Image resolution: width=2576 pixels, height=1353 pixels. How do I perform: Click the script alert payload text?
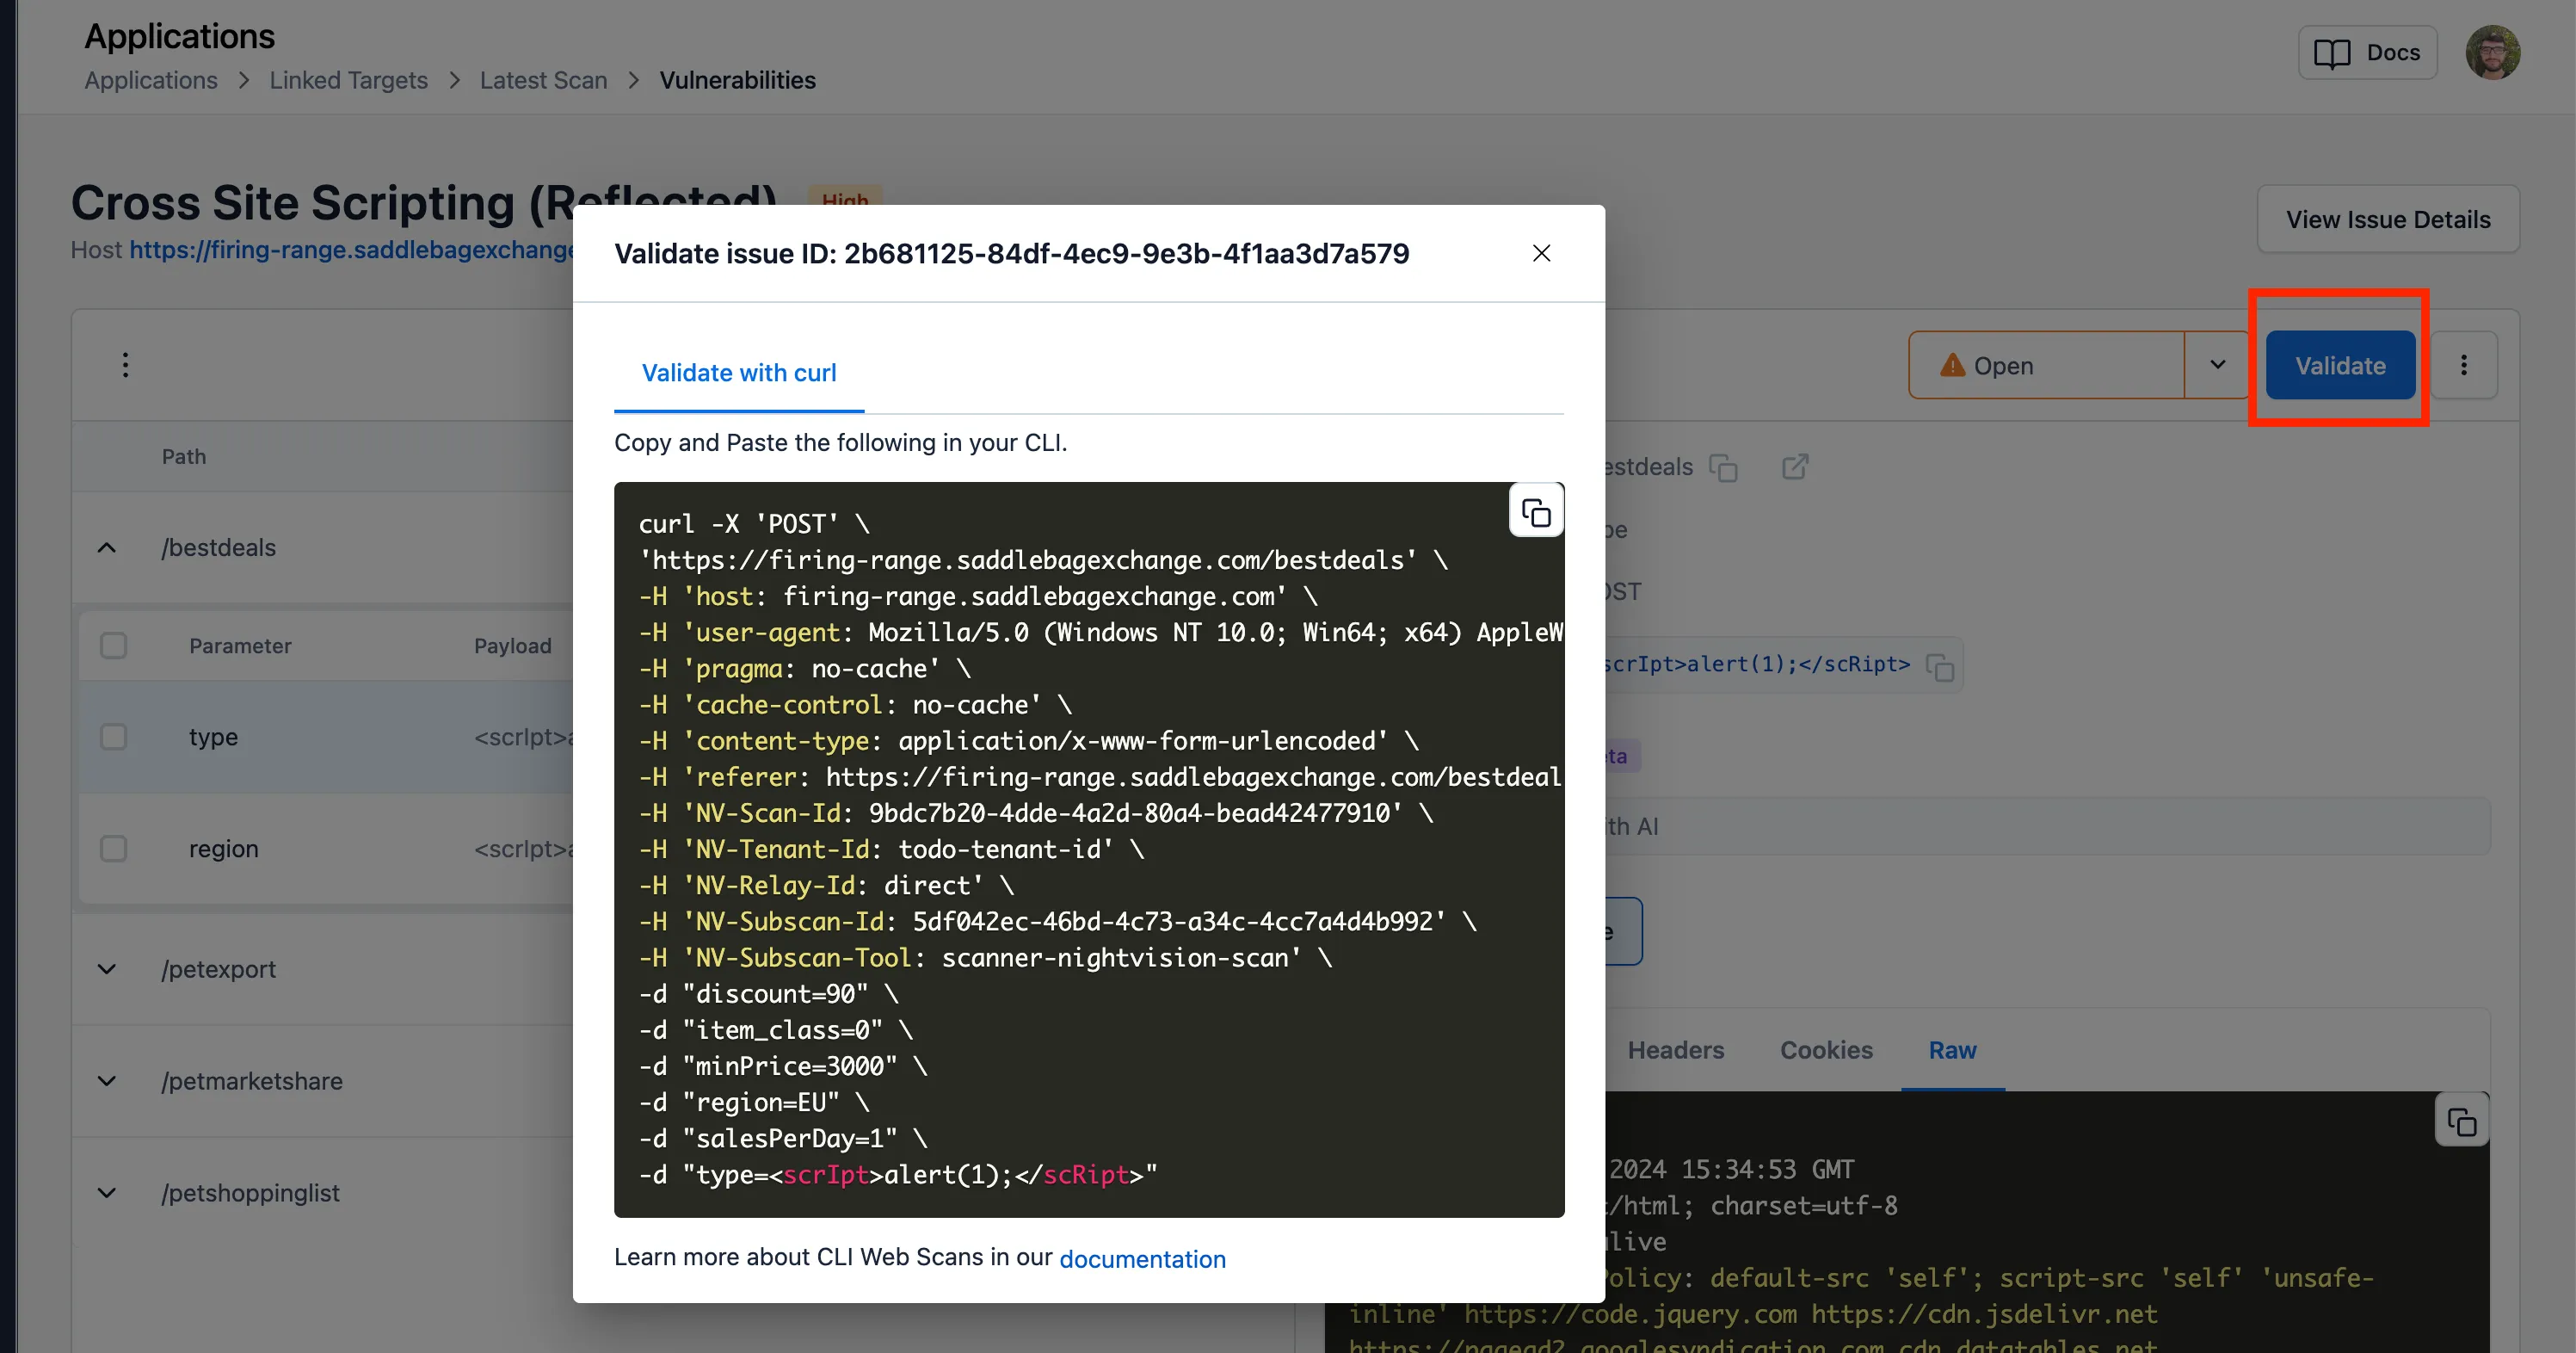(1758, 664)
